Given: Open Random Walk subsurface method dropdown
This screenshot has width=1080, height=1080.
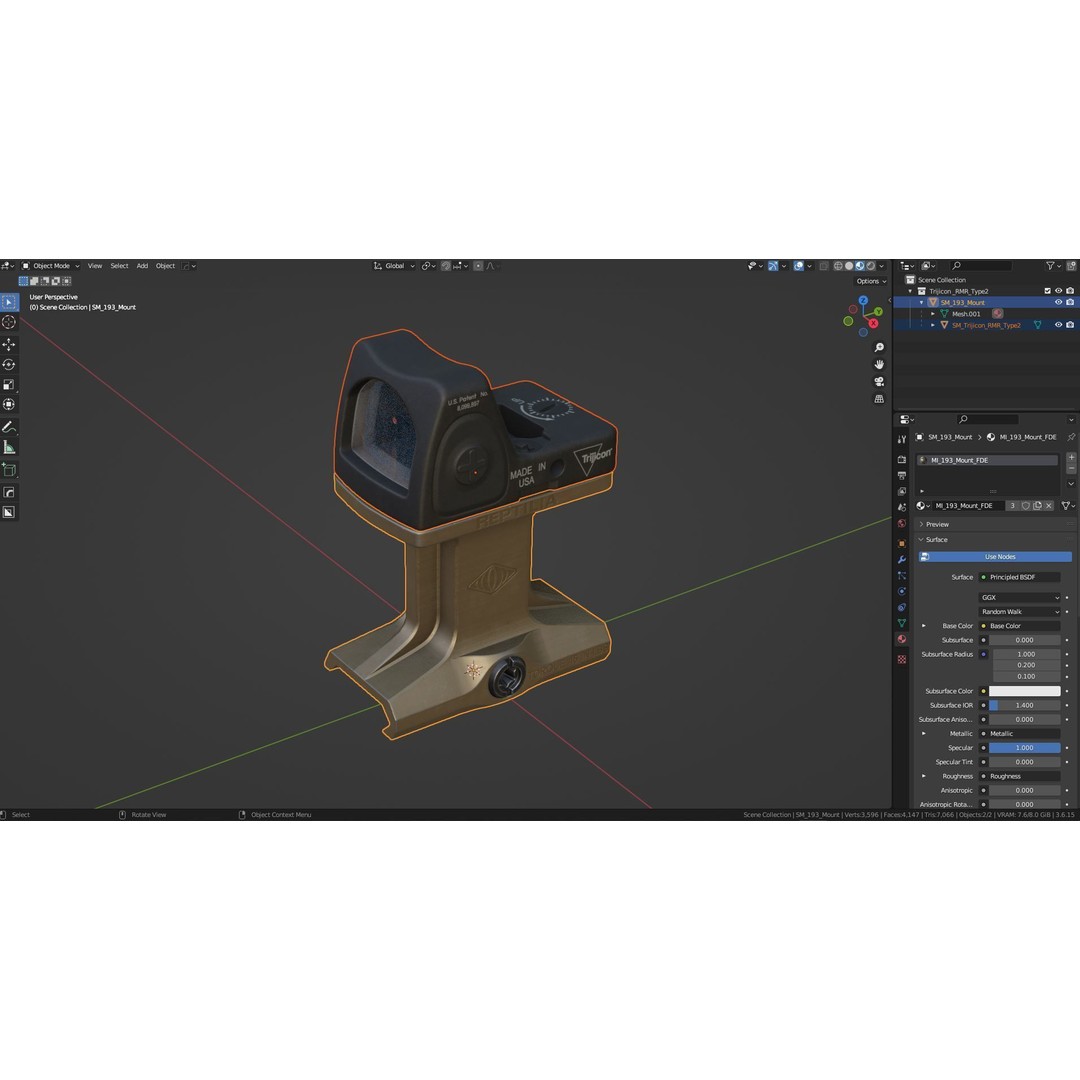Looking at the screenshot, I should 1019,612.
